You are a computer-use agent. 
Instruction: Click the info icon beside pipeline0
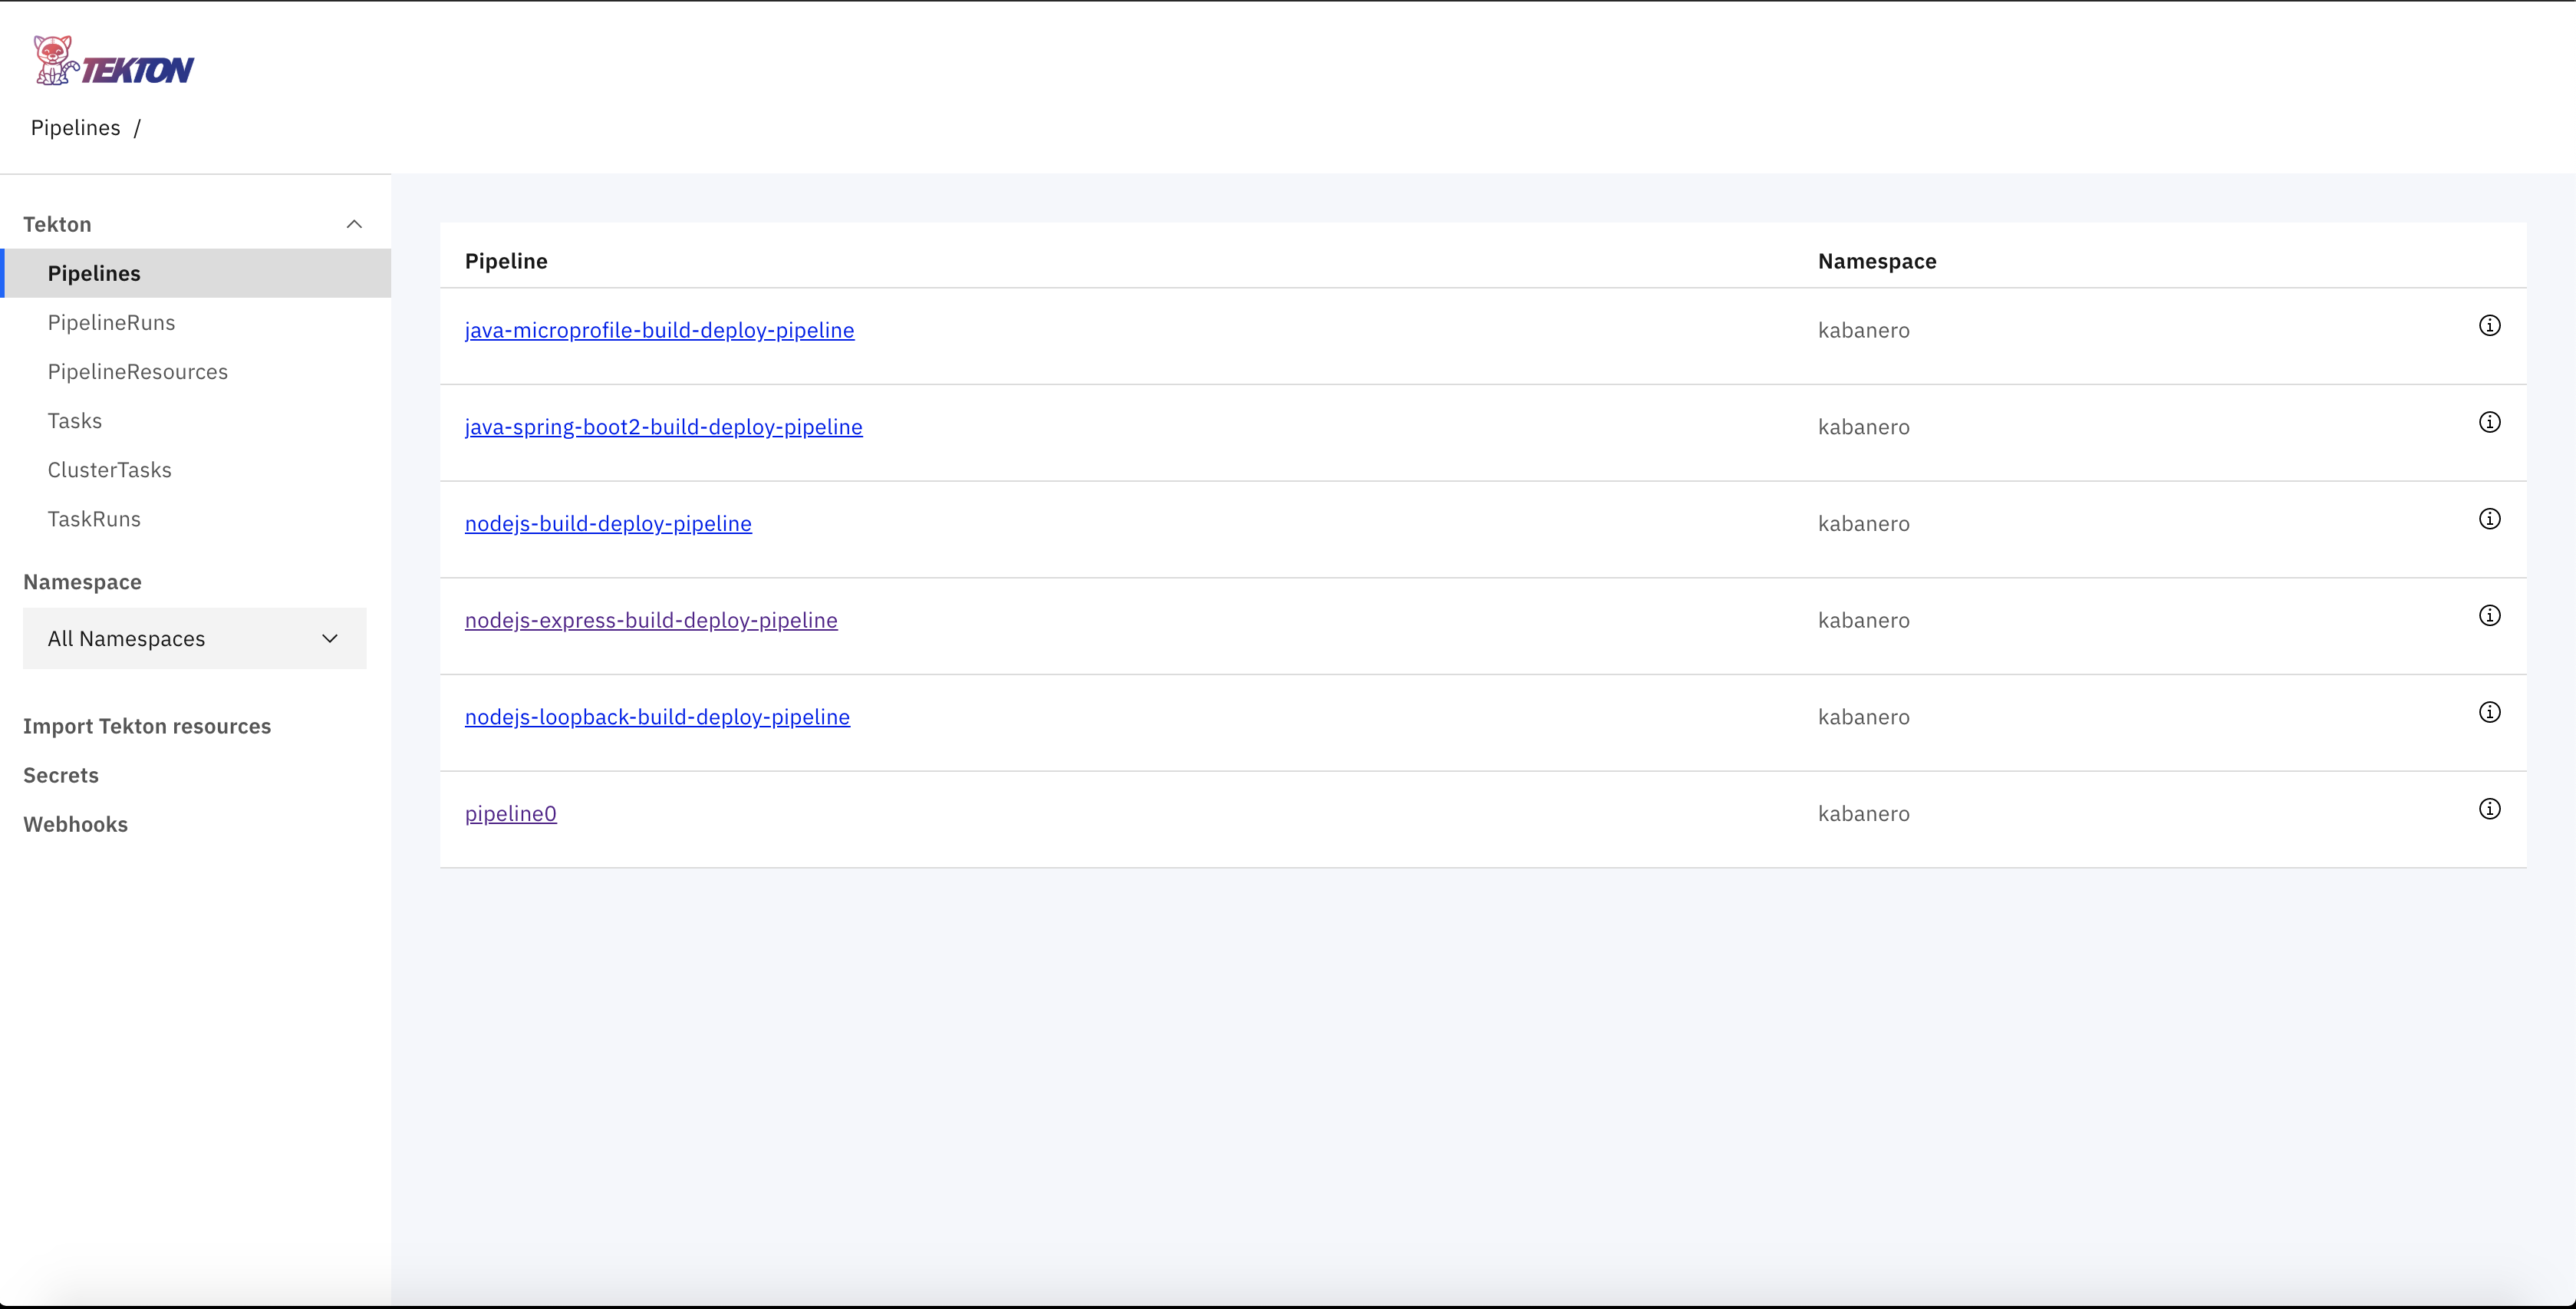(x=2489, y=809)
